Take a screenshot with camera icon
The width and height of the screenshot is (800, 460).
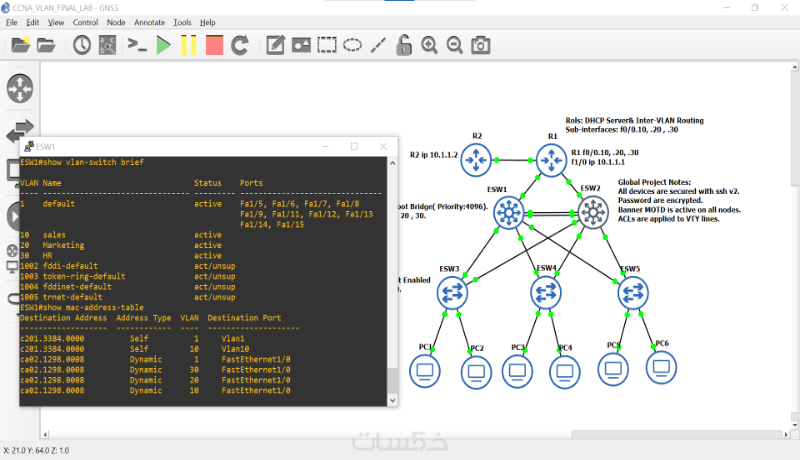480,45
